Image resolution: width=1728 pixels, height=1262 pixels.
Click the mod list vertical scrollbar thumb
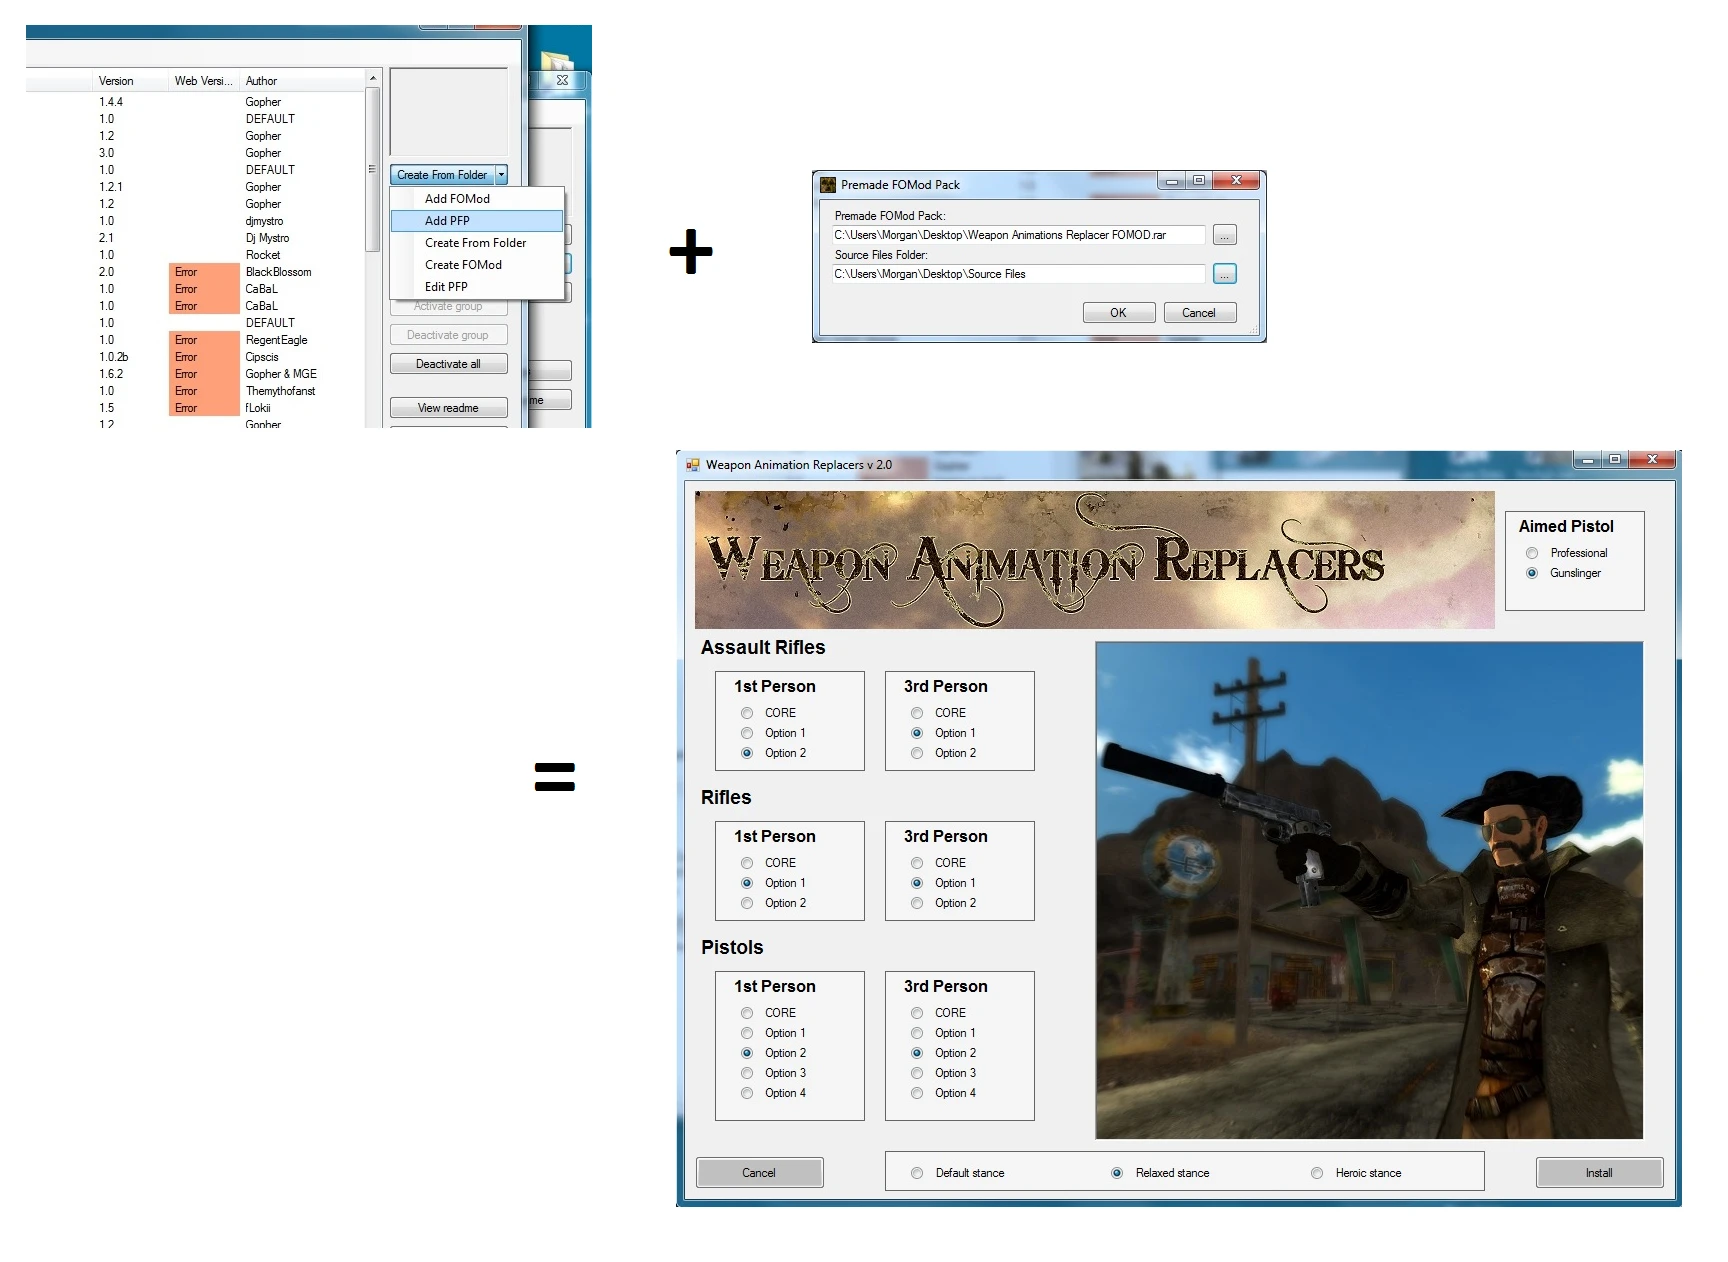[x=372, y=169]
